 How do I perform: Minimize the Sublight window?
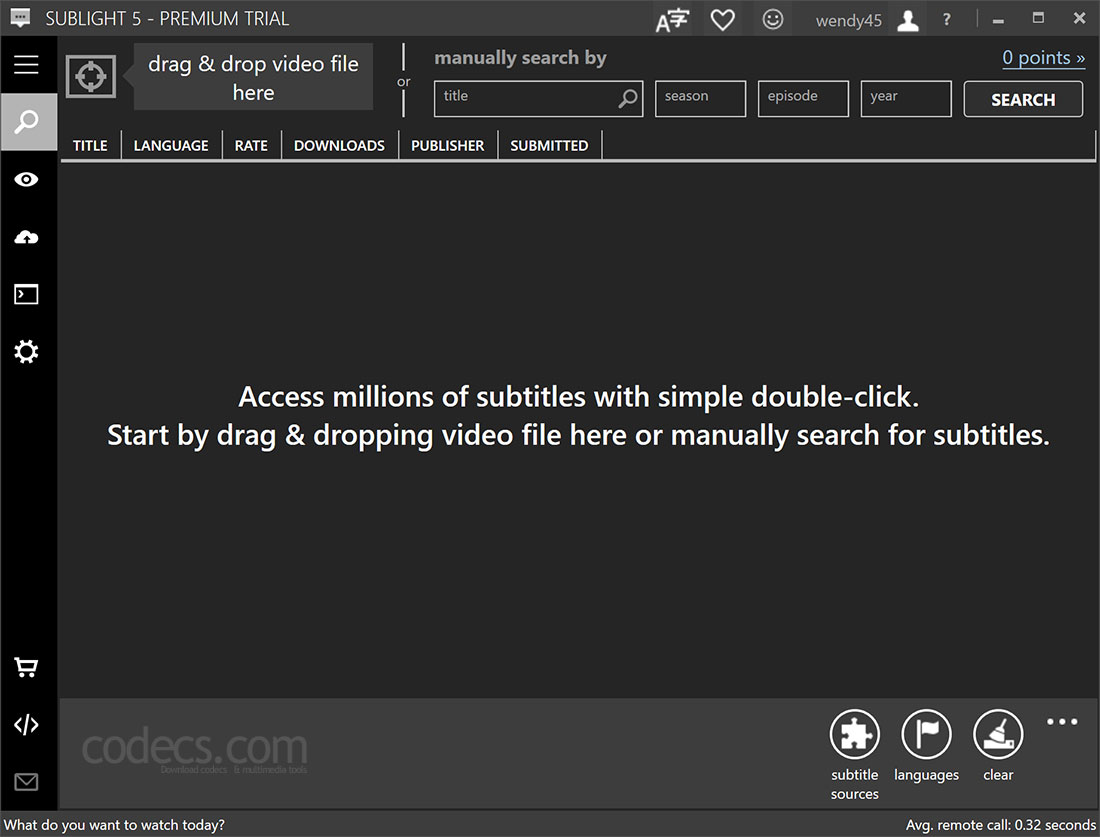pyautogui.click(x=998, y=20)
